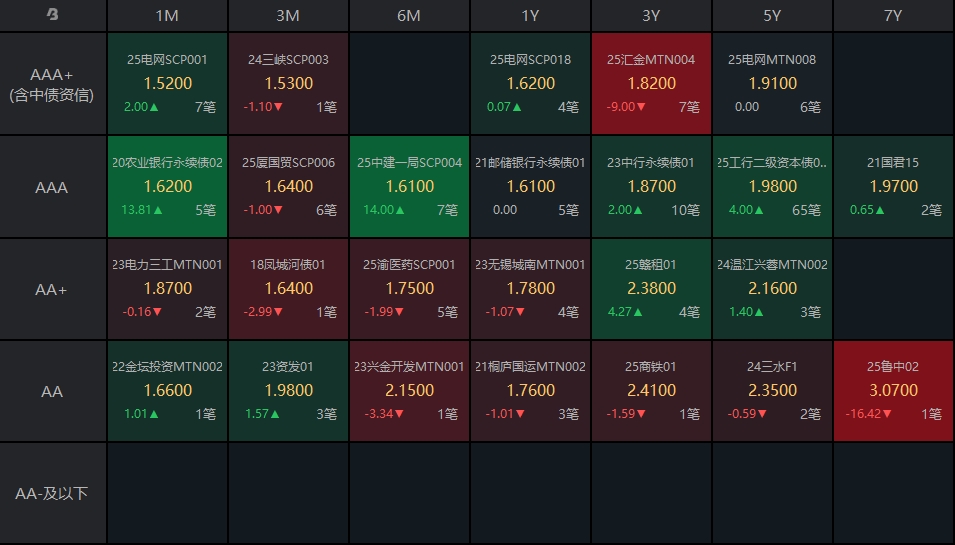Open the 25渝医药SCP001 cell
Viewport: 955px width, 545px height.
(x=409, y=289)
